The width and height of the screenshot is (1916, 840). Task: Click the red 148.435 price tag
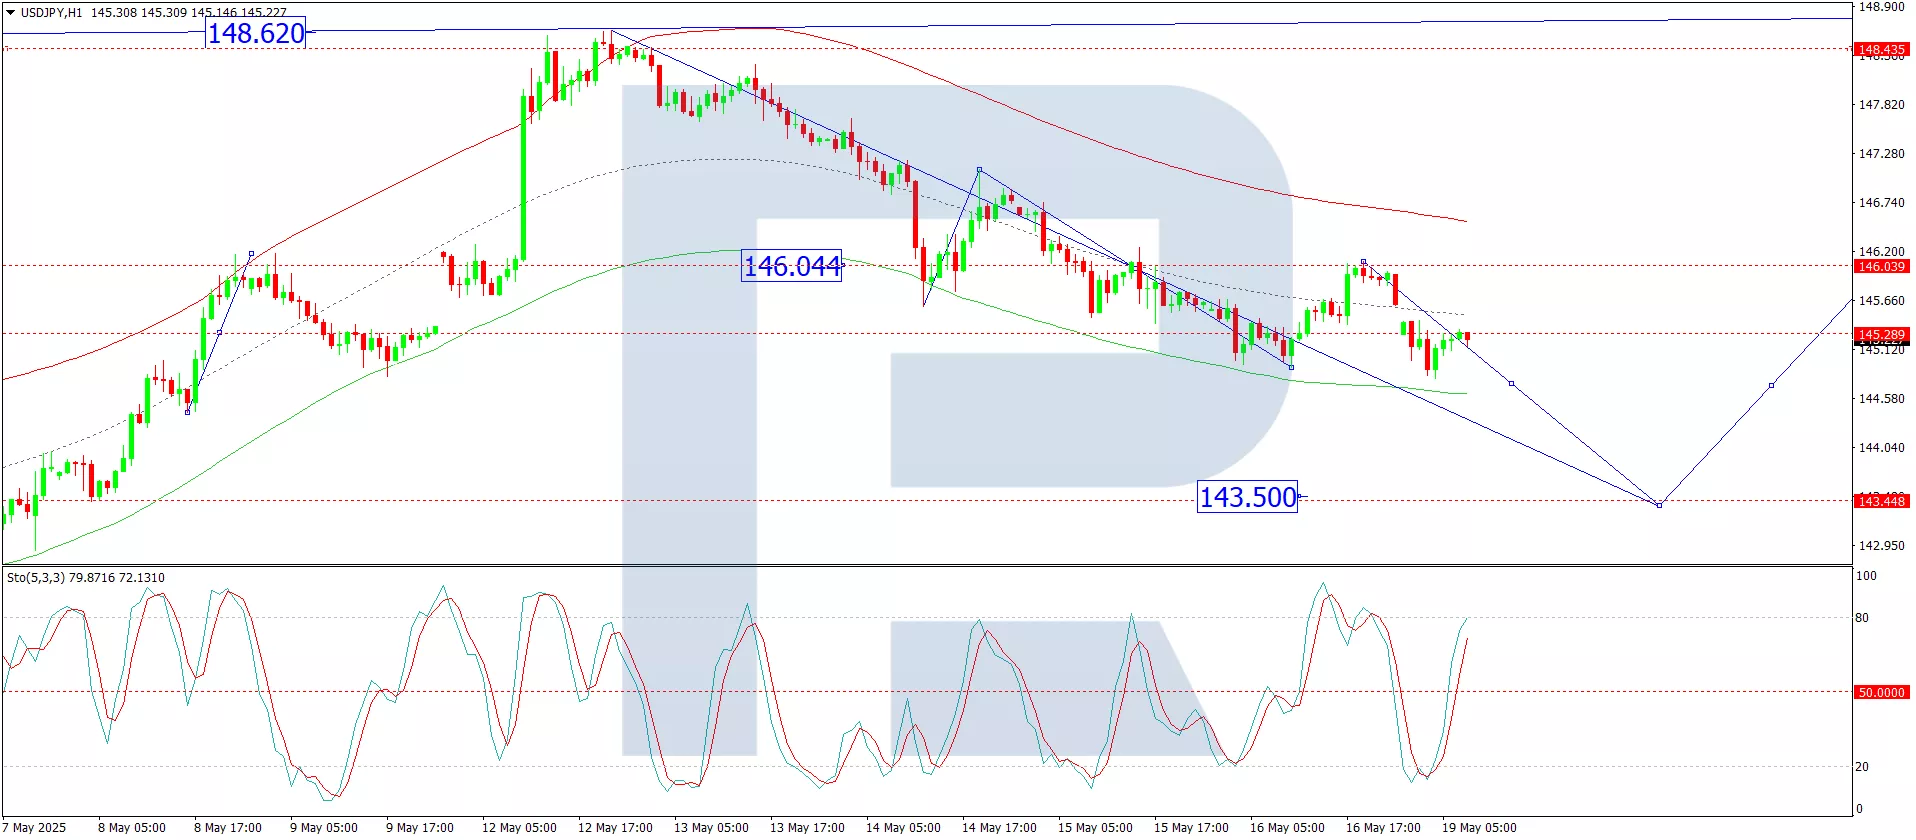point(1880,49)
